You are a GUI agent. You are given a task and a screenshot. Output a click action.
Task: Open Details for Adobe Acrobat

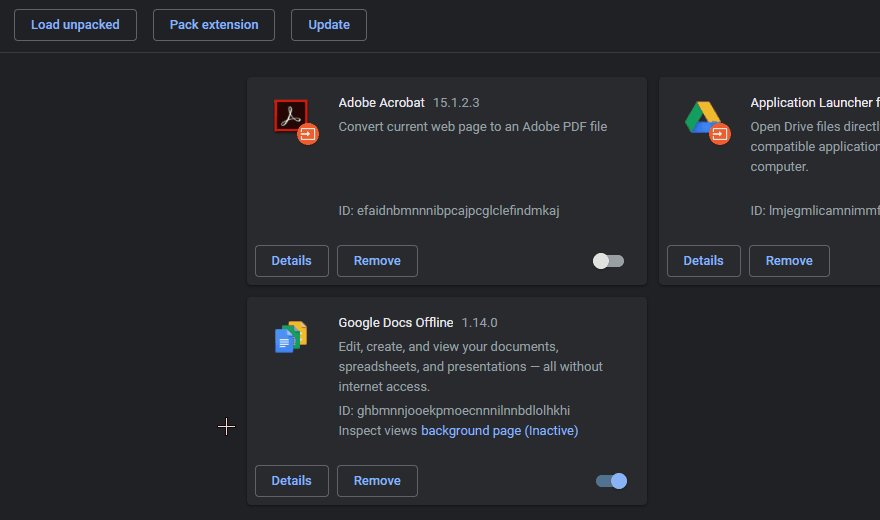pyautogui.click(x=291, y=261)
